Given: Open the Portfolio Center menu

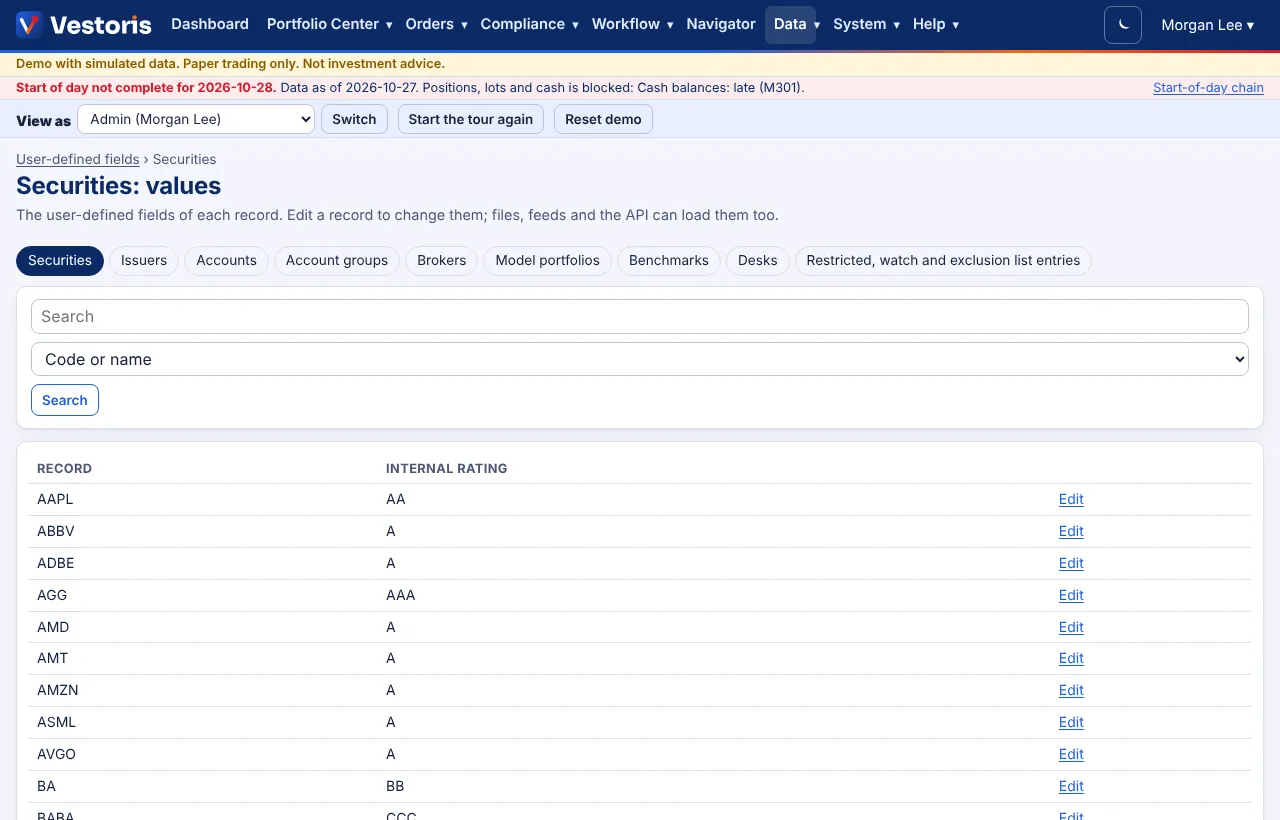Looking at the screenshot, I should 329,24.
